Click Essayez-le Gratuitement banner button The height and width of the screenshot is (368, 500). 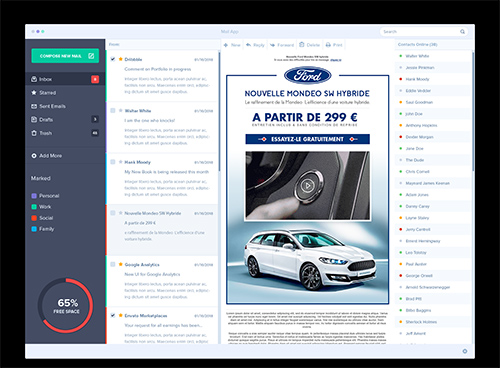tap(307, 139)
